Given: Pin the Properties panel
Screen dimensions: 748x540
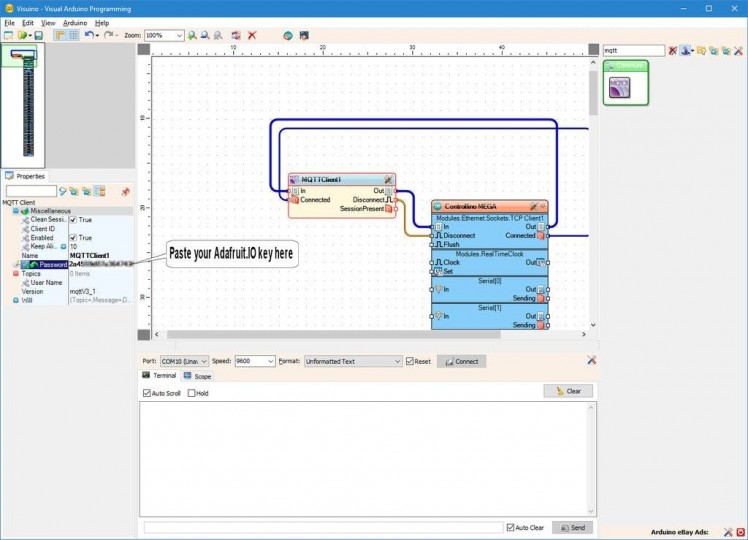Looking at the screenshot, I should [x=125, y=191].
